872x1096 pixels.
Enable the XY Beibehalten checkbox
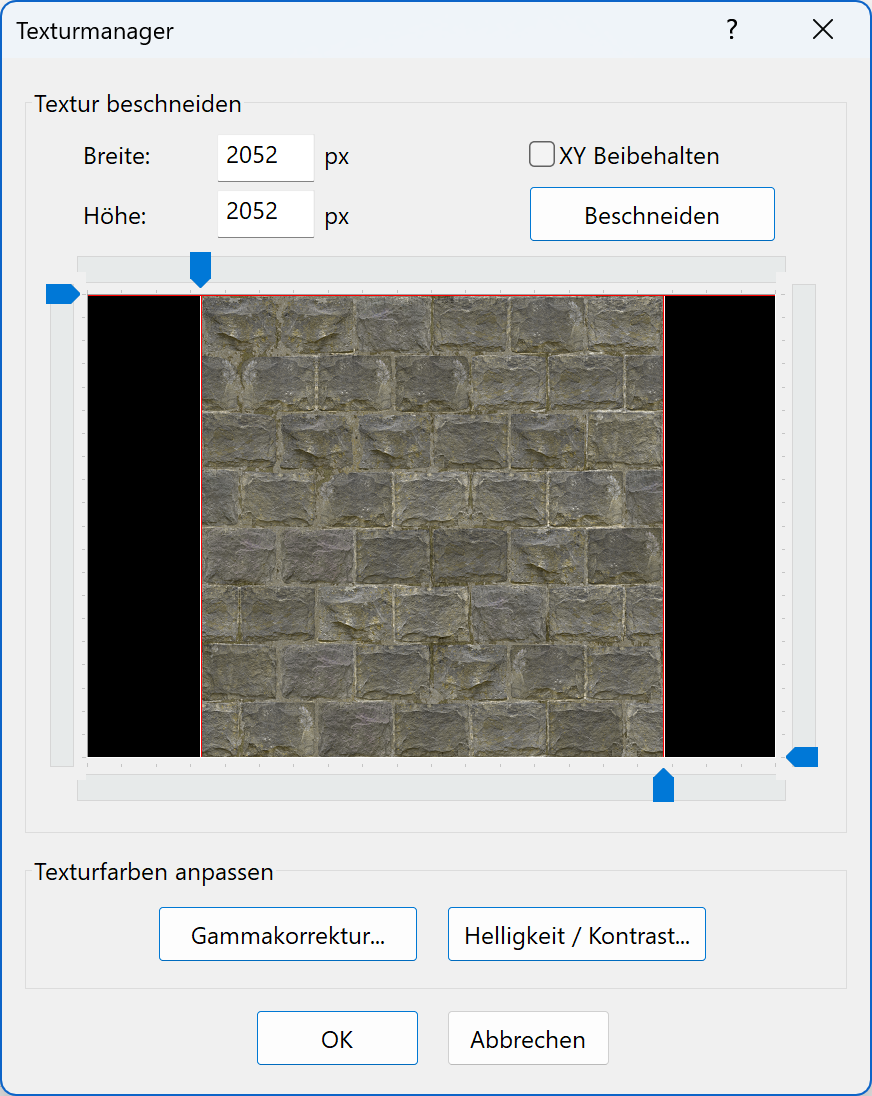[x=541, y=154]
